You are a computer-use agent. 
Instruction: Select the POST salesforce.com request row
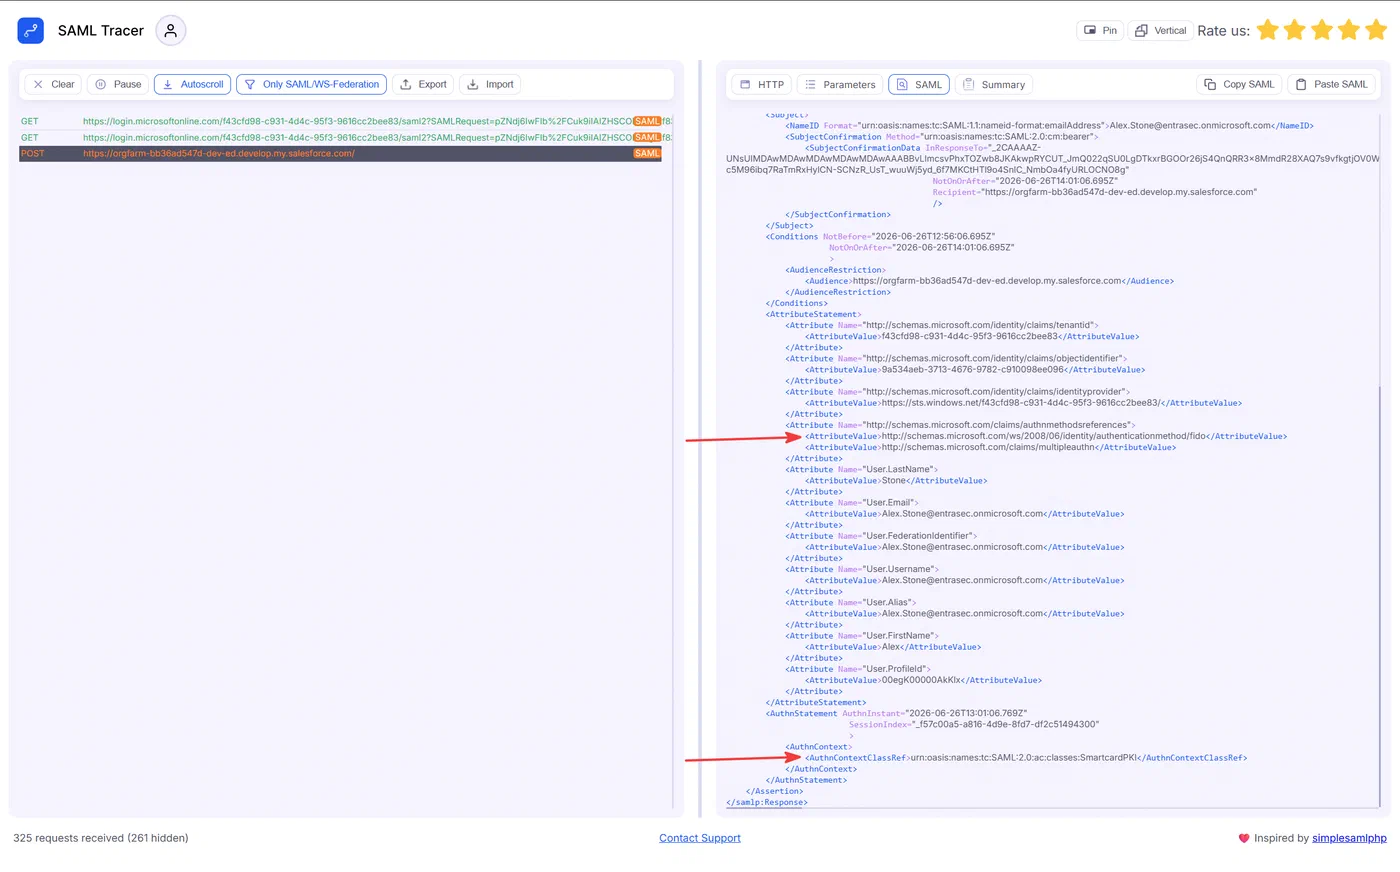[340, 153]
